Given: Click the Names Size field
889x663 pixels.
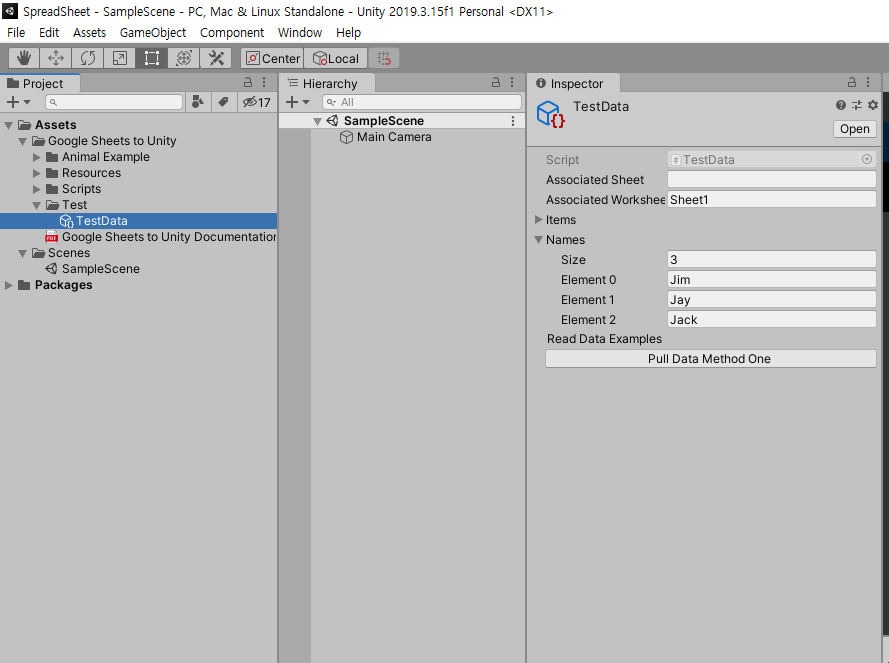Looking at the screenshot, I should tap(772, 259).
